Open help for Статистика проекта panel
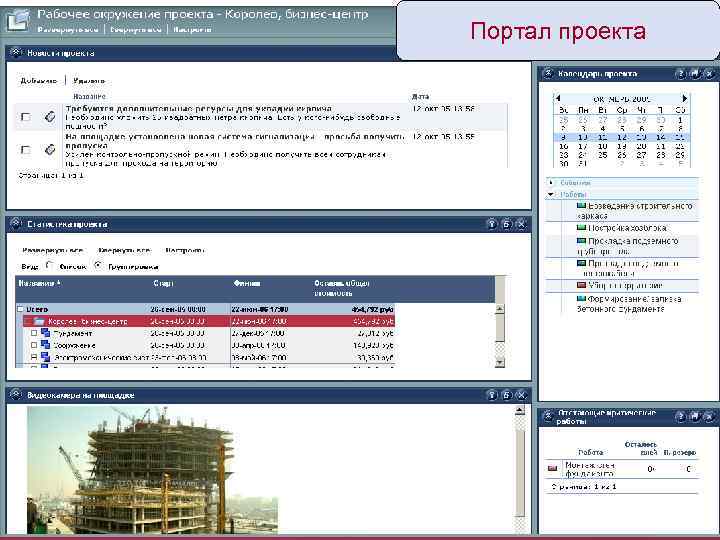Screen dimensions: 720x540 tap(491, 224)
